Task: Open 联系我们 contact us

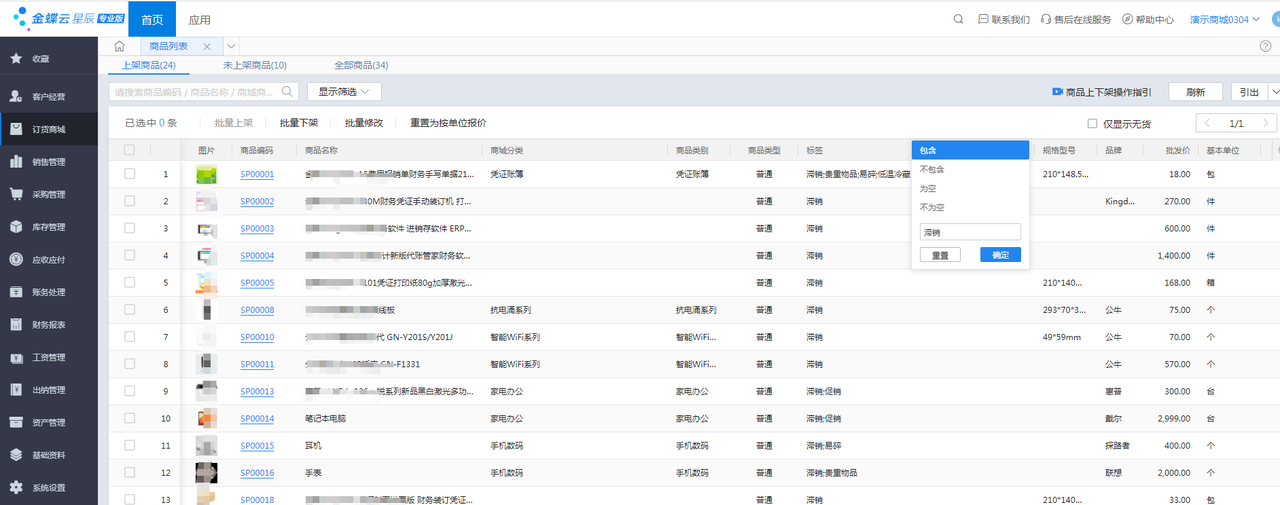Action: tap(1003, 19)
